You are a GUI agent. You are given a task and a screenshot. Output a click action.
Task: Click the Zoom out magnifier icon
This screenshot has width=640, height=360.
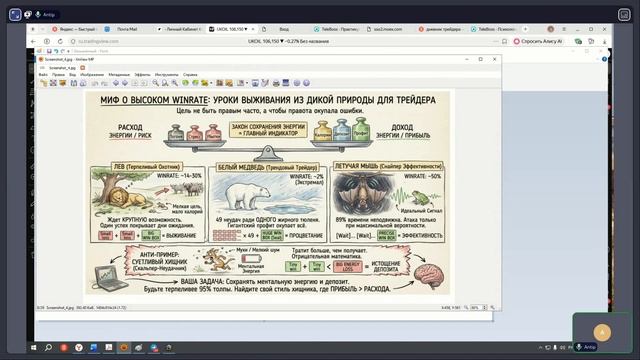165,83
